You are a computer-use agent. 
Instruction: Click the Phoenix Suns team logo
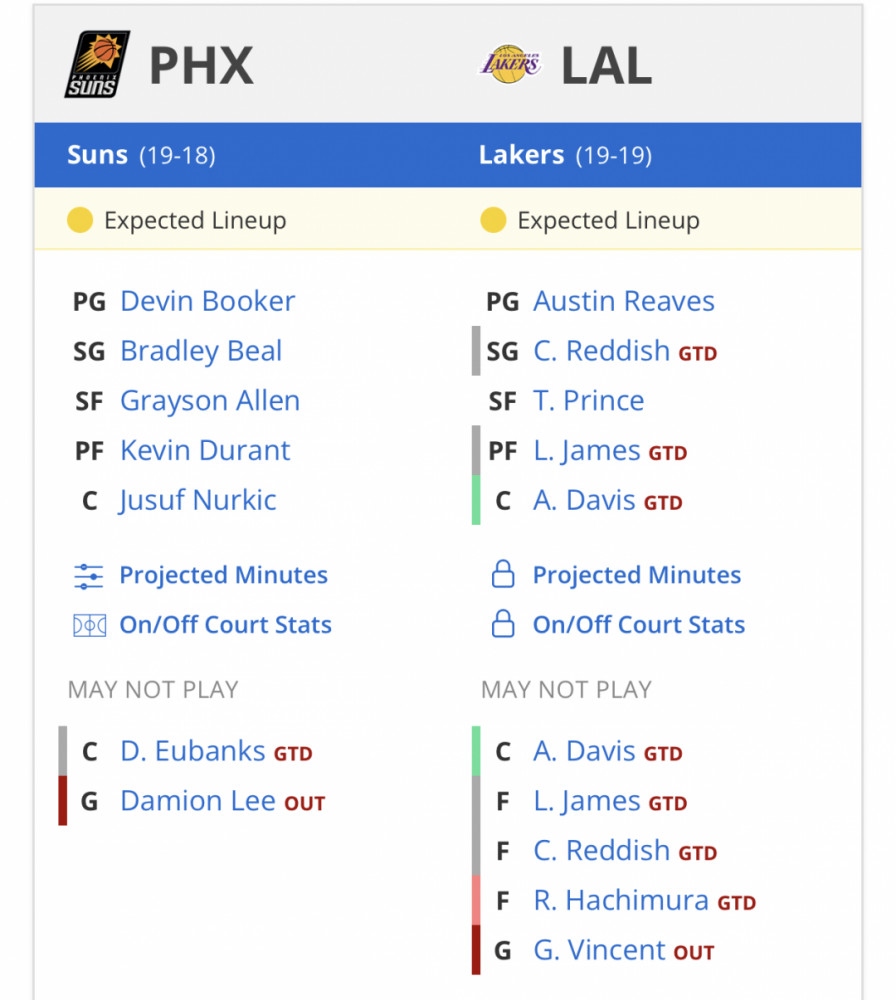(x=97, y=64)
